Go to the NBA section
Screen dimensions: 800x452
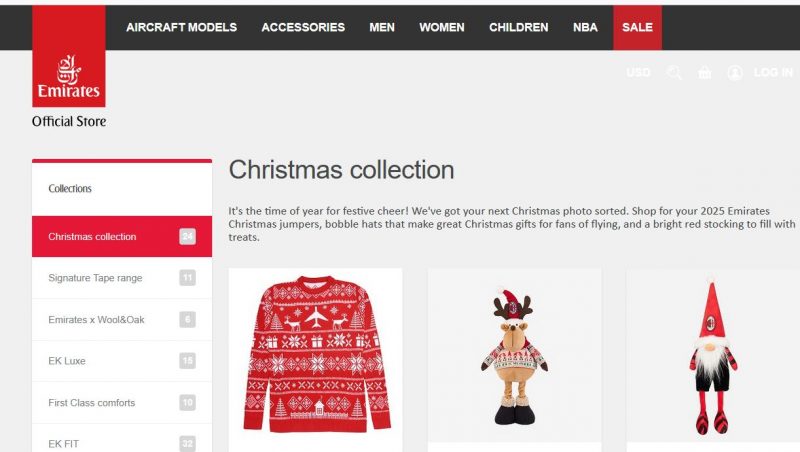tap(585, 28)
